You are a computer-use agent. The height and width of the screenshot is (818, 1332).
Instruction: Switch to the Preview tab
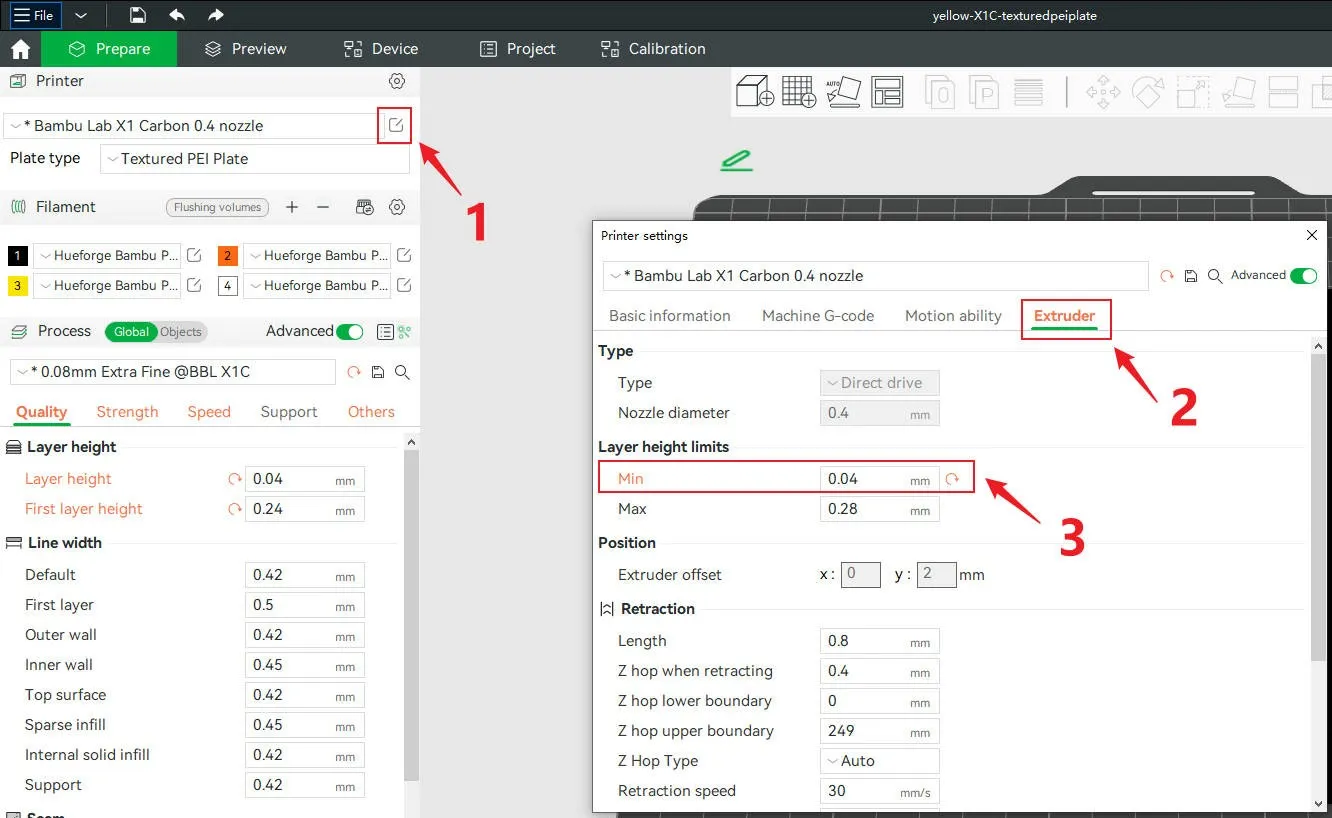coord(246,49)
